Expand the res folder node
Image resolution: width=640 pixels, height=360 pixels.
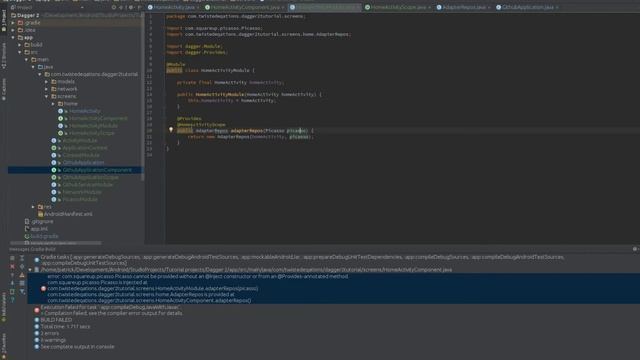pyautogui.click(x=33, y=207)
